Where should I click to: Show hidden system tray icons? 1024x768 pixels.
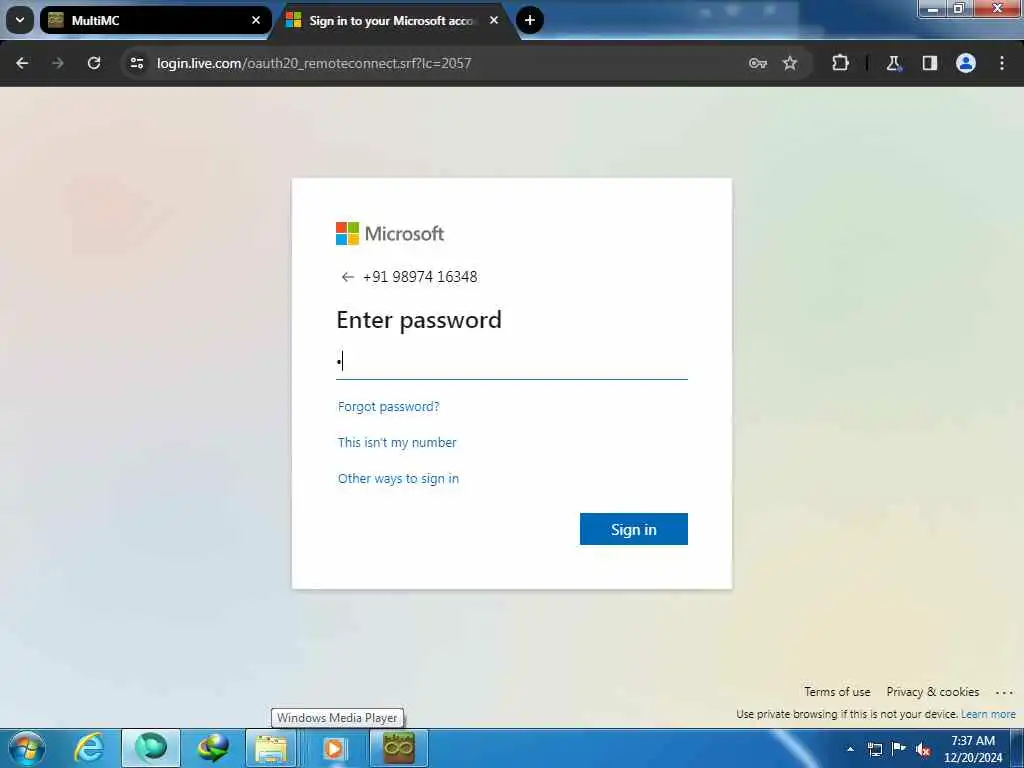click(x=850, y=749)
